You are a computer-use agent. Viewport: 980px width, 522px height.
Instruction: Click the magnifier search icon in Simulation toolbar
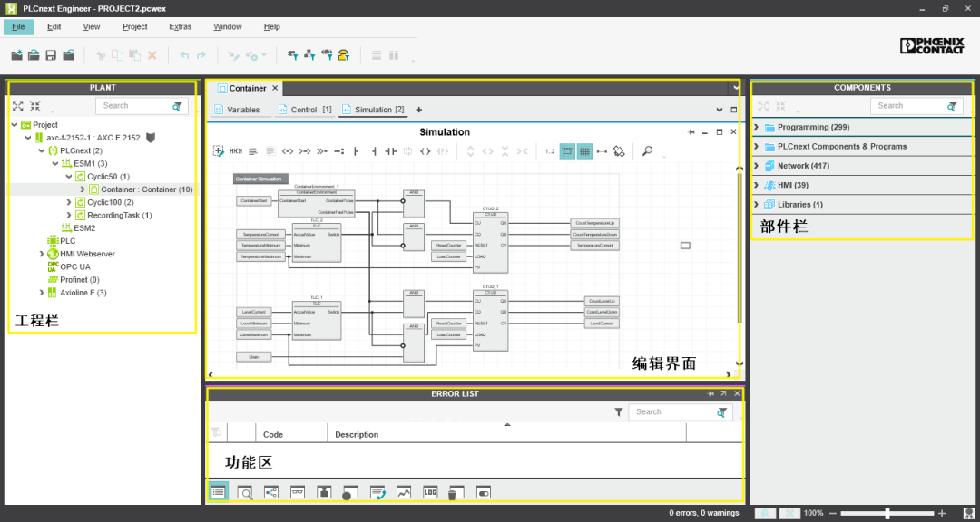pos(647,151)
